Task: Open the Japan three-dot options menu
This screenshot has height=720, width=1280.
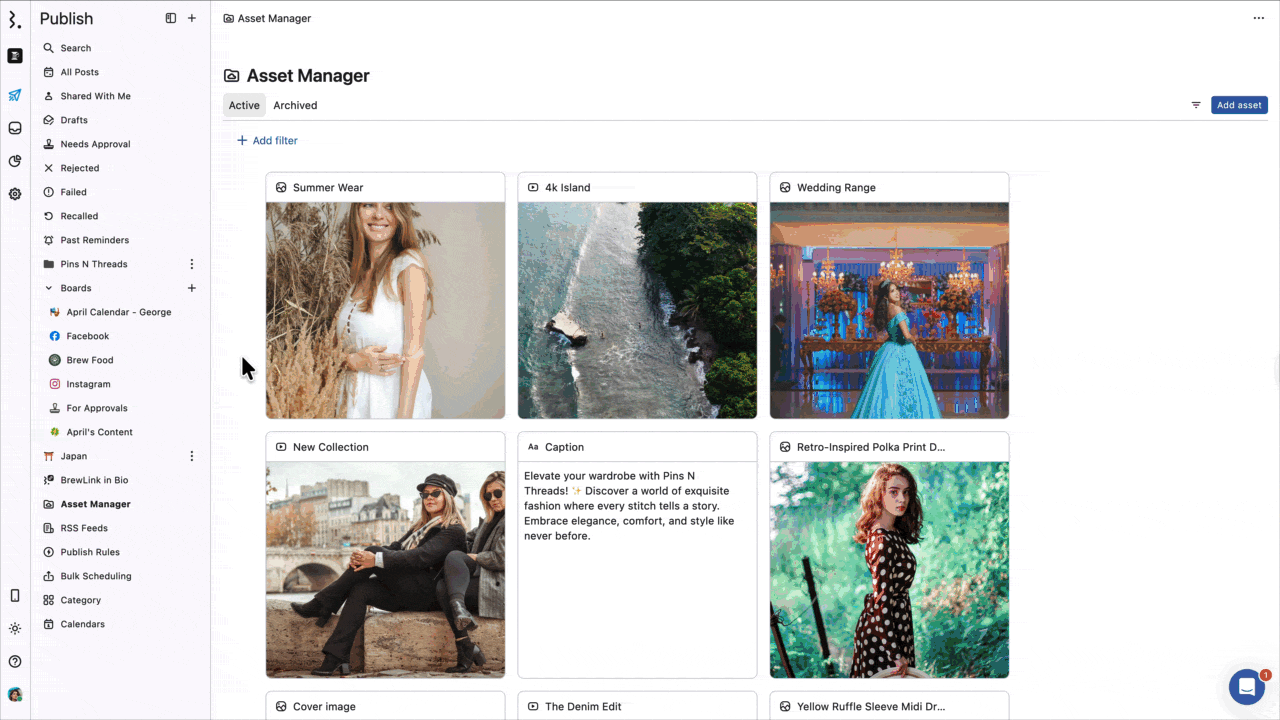Action: pos(192,456)
